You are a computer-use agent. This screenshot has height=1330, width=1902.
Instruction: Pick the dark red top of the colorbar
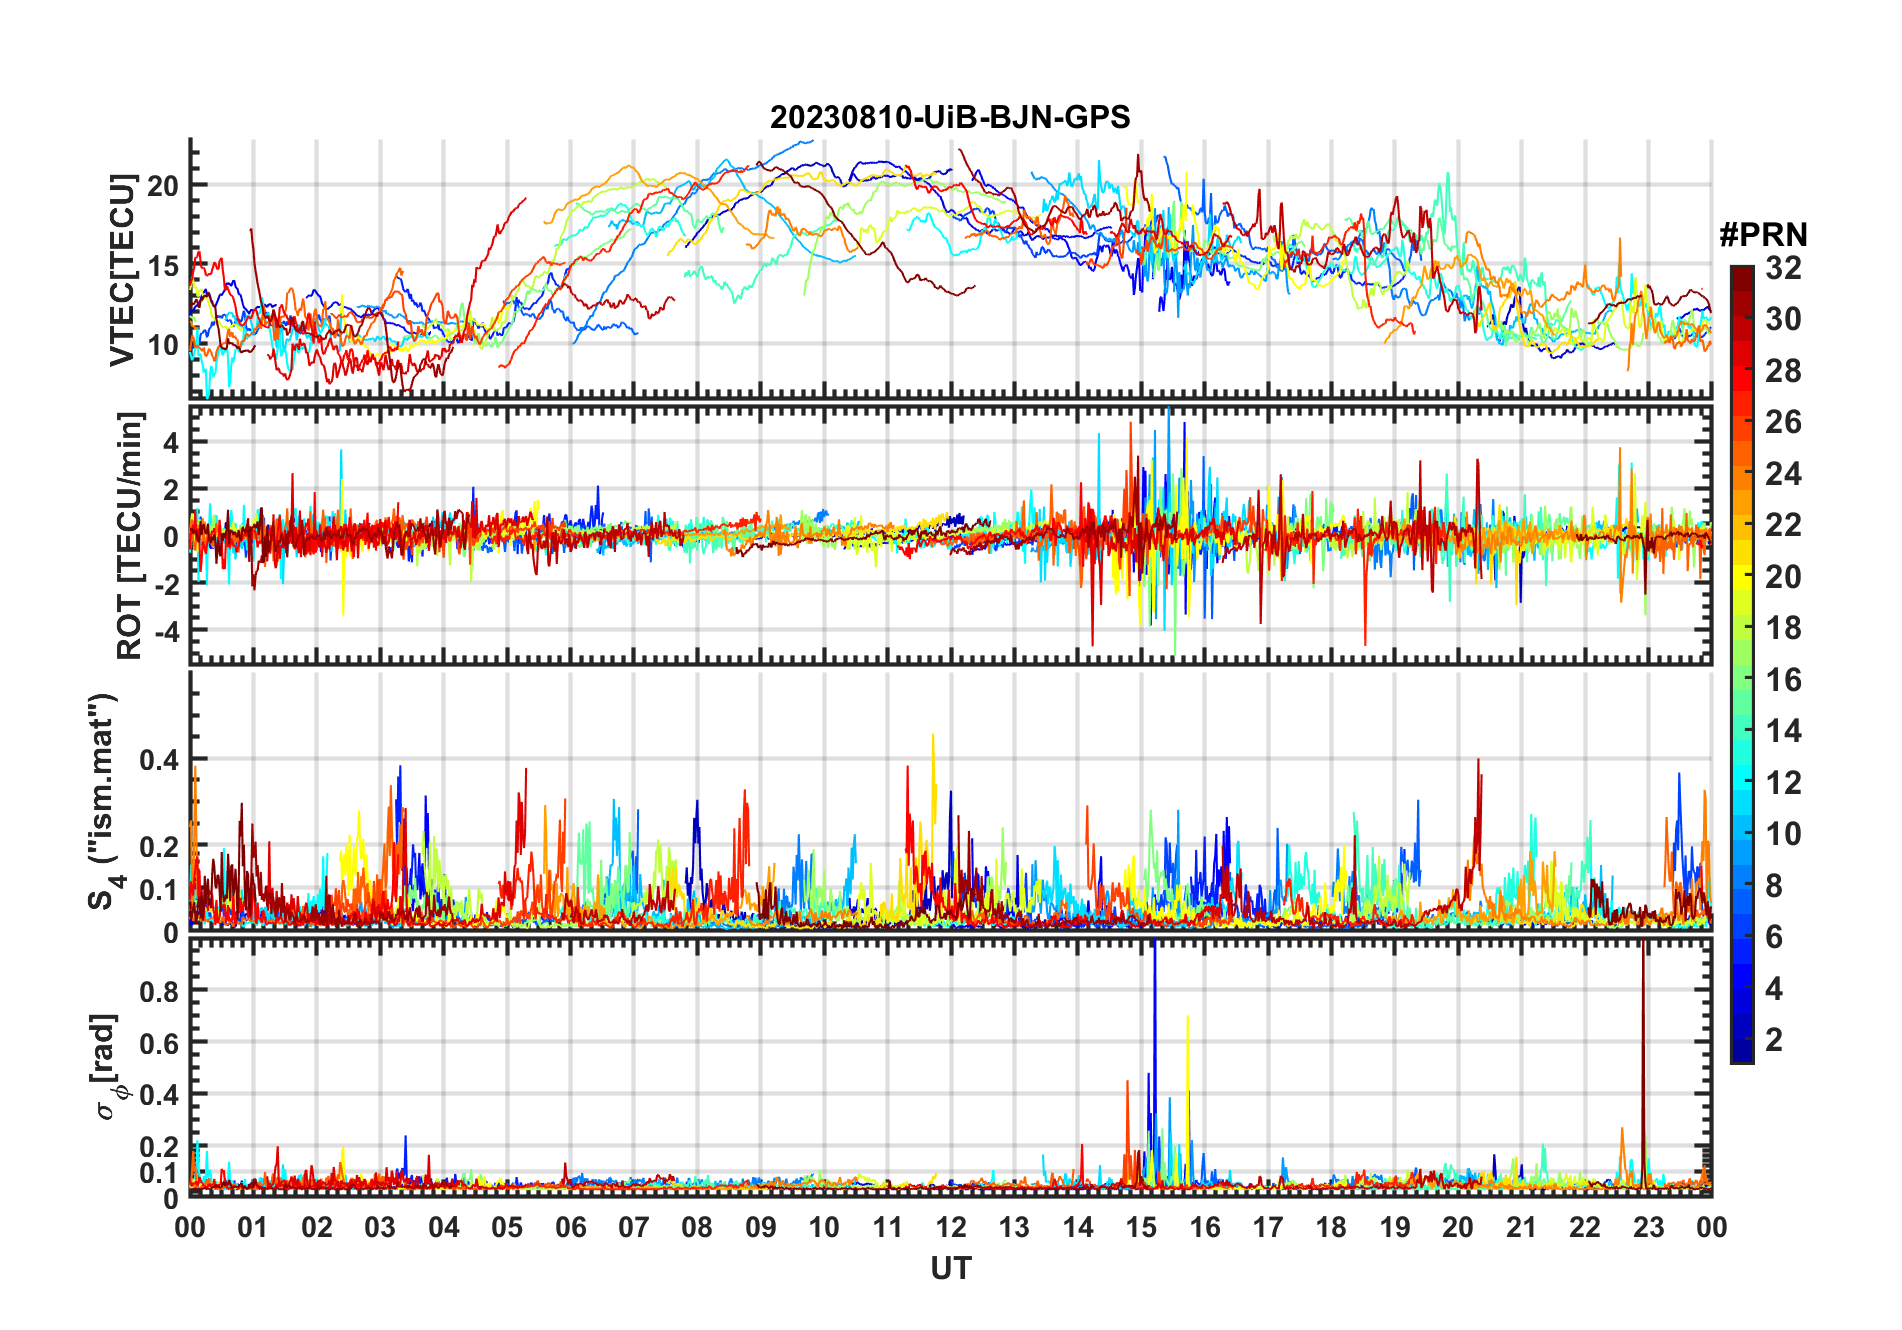pos(1741,273)
